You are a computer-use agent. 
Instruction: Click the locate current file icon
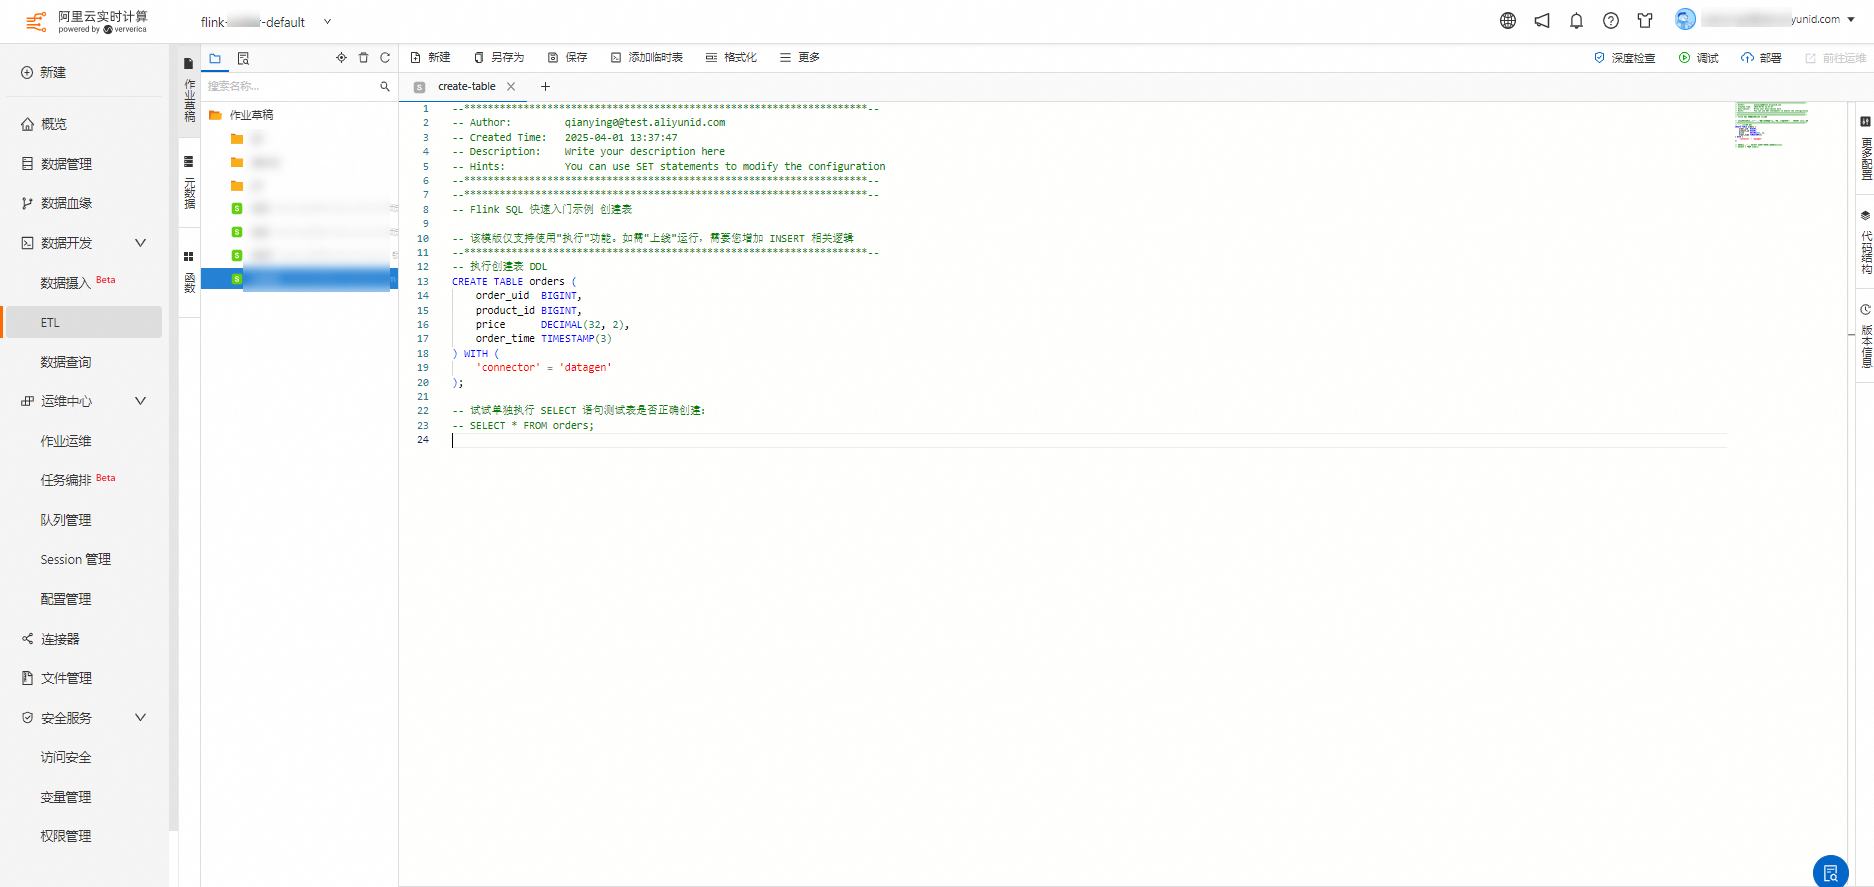[x=341, y=58]
